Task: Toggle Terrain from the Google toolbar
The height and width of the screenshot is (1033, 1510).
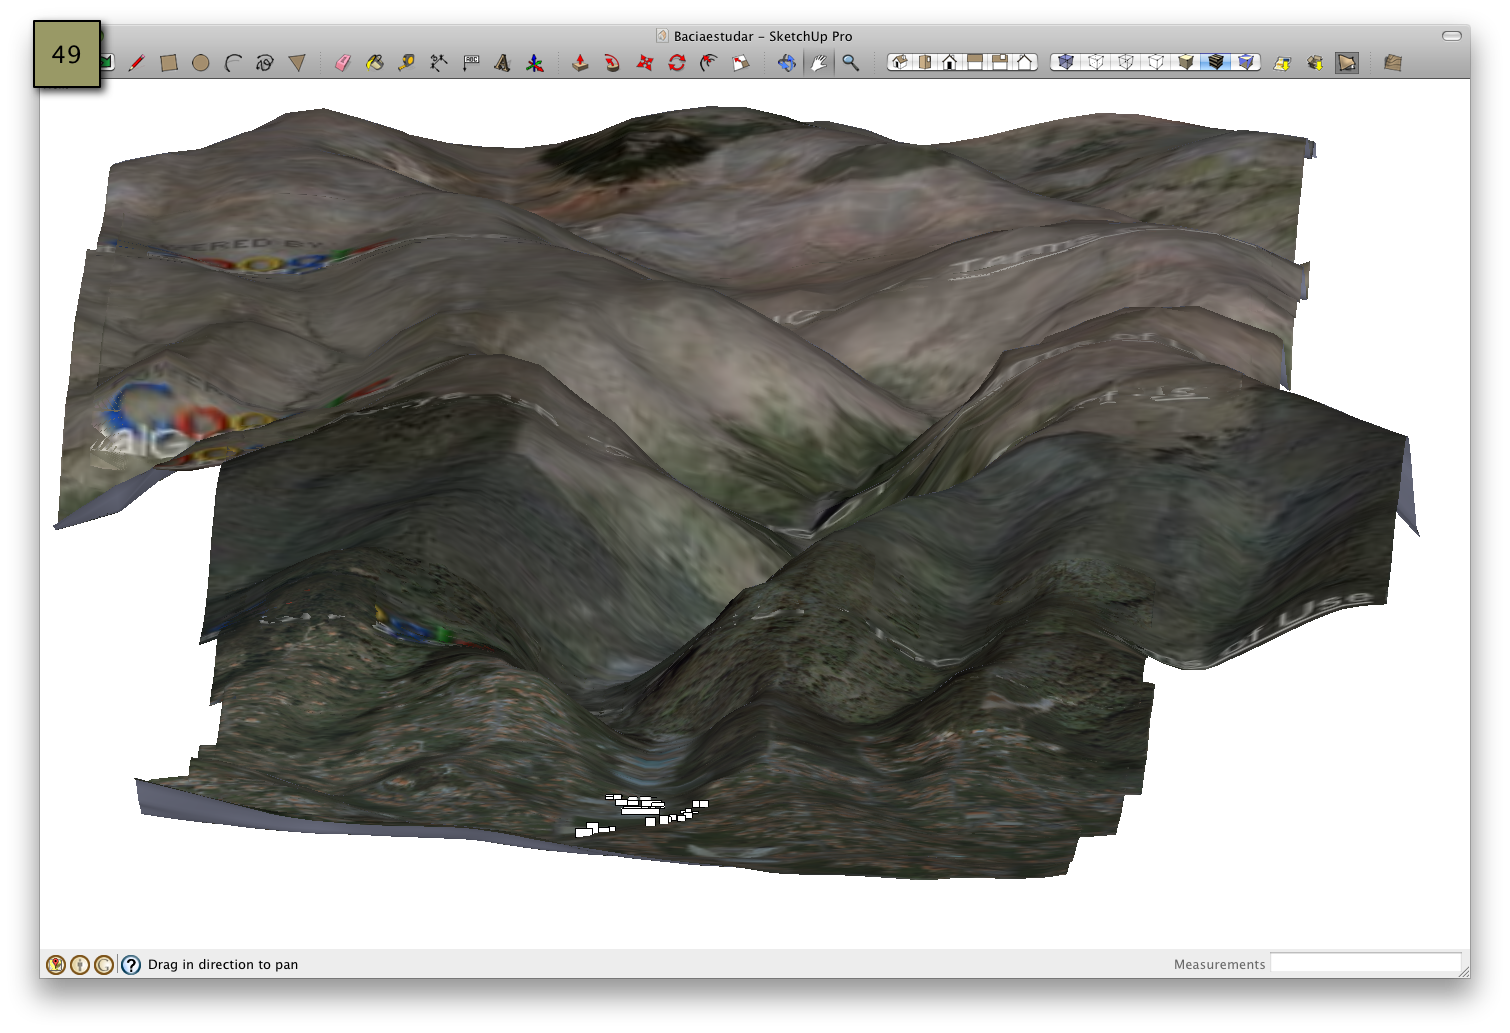Action: click(1346, 62)
